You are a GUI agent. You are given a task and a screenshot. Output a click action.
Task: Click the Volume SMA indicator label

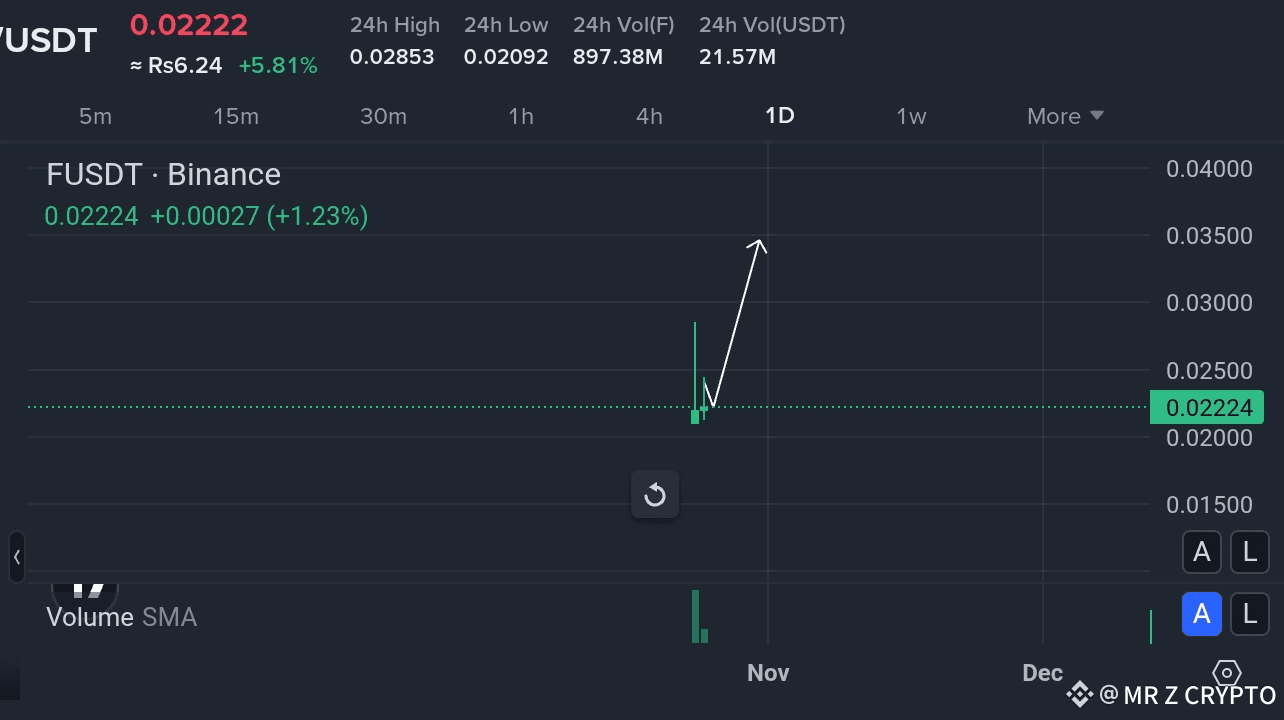coord(122,617)
